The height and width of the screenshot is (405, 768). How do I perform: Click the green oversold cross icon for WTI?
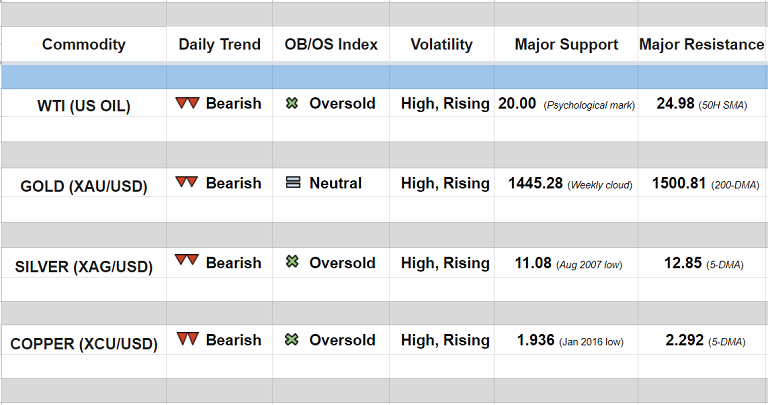tap(292, 103)
